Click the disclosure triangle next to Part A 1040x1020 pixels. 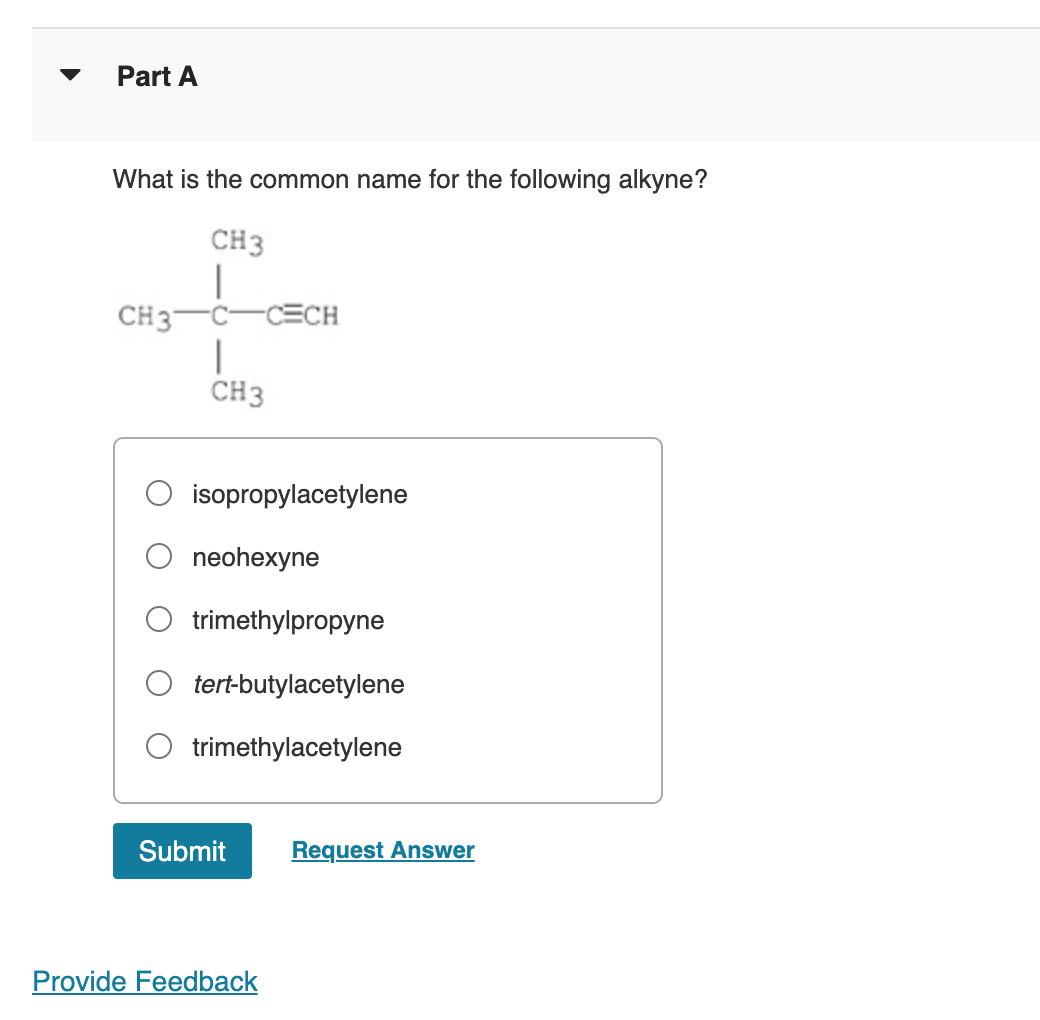pyautogui.click(x=70, y=74)
